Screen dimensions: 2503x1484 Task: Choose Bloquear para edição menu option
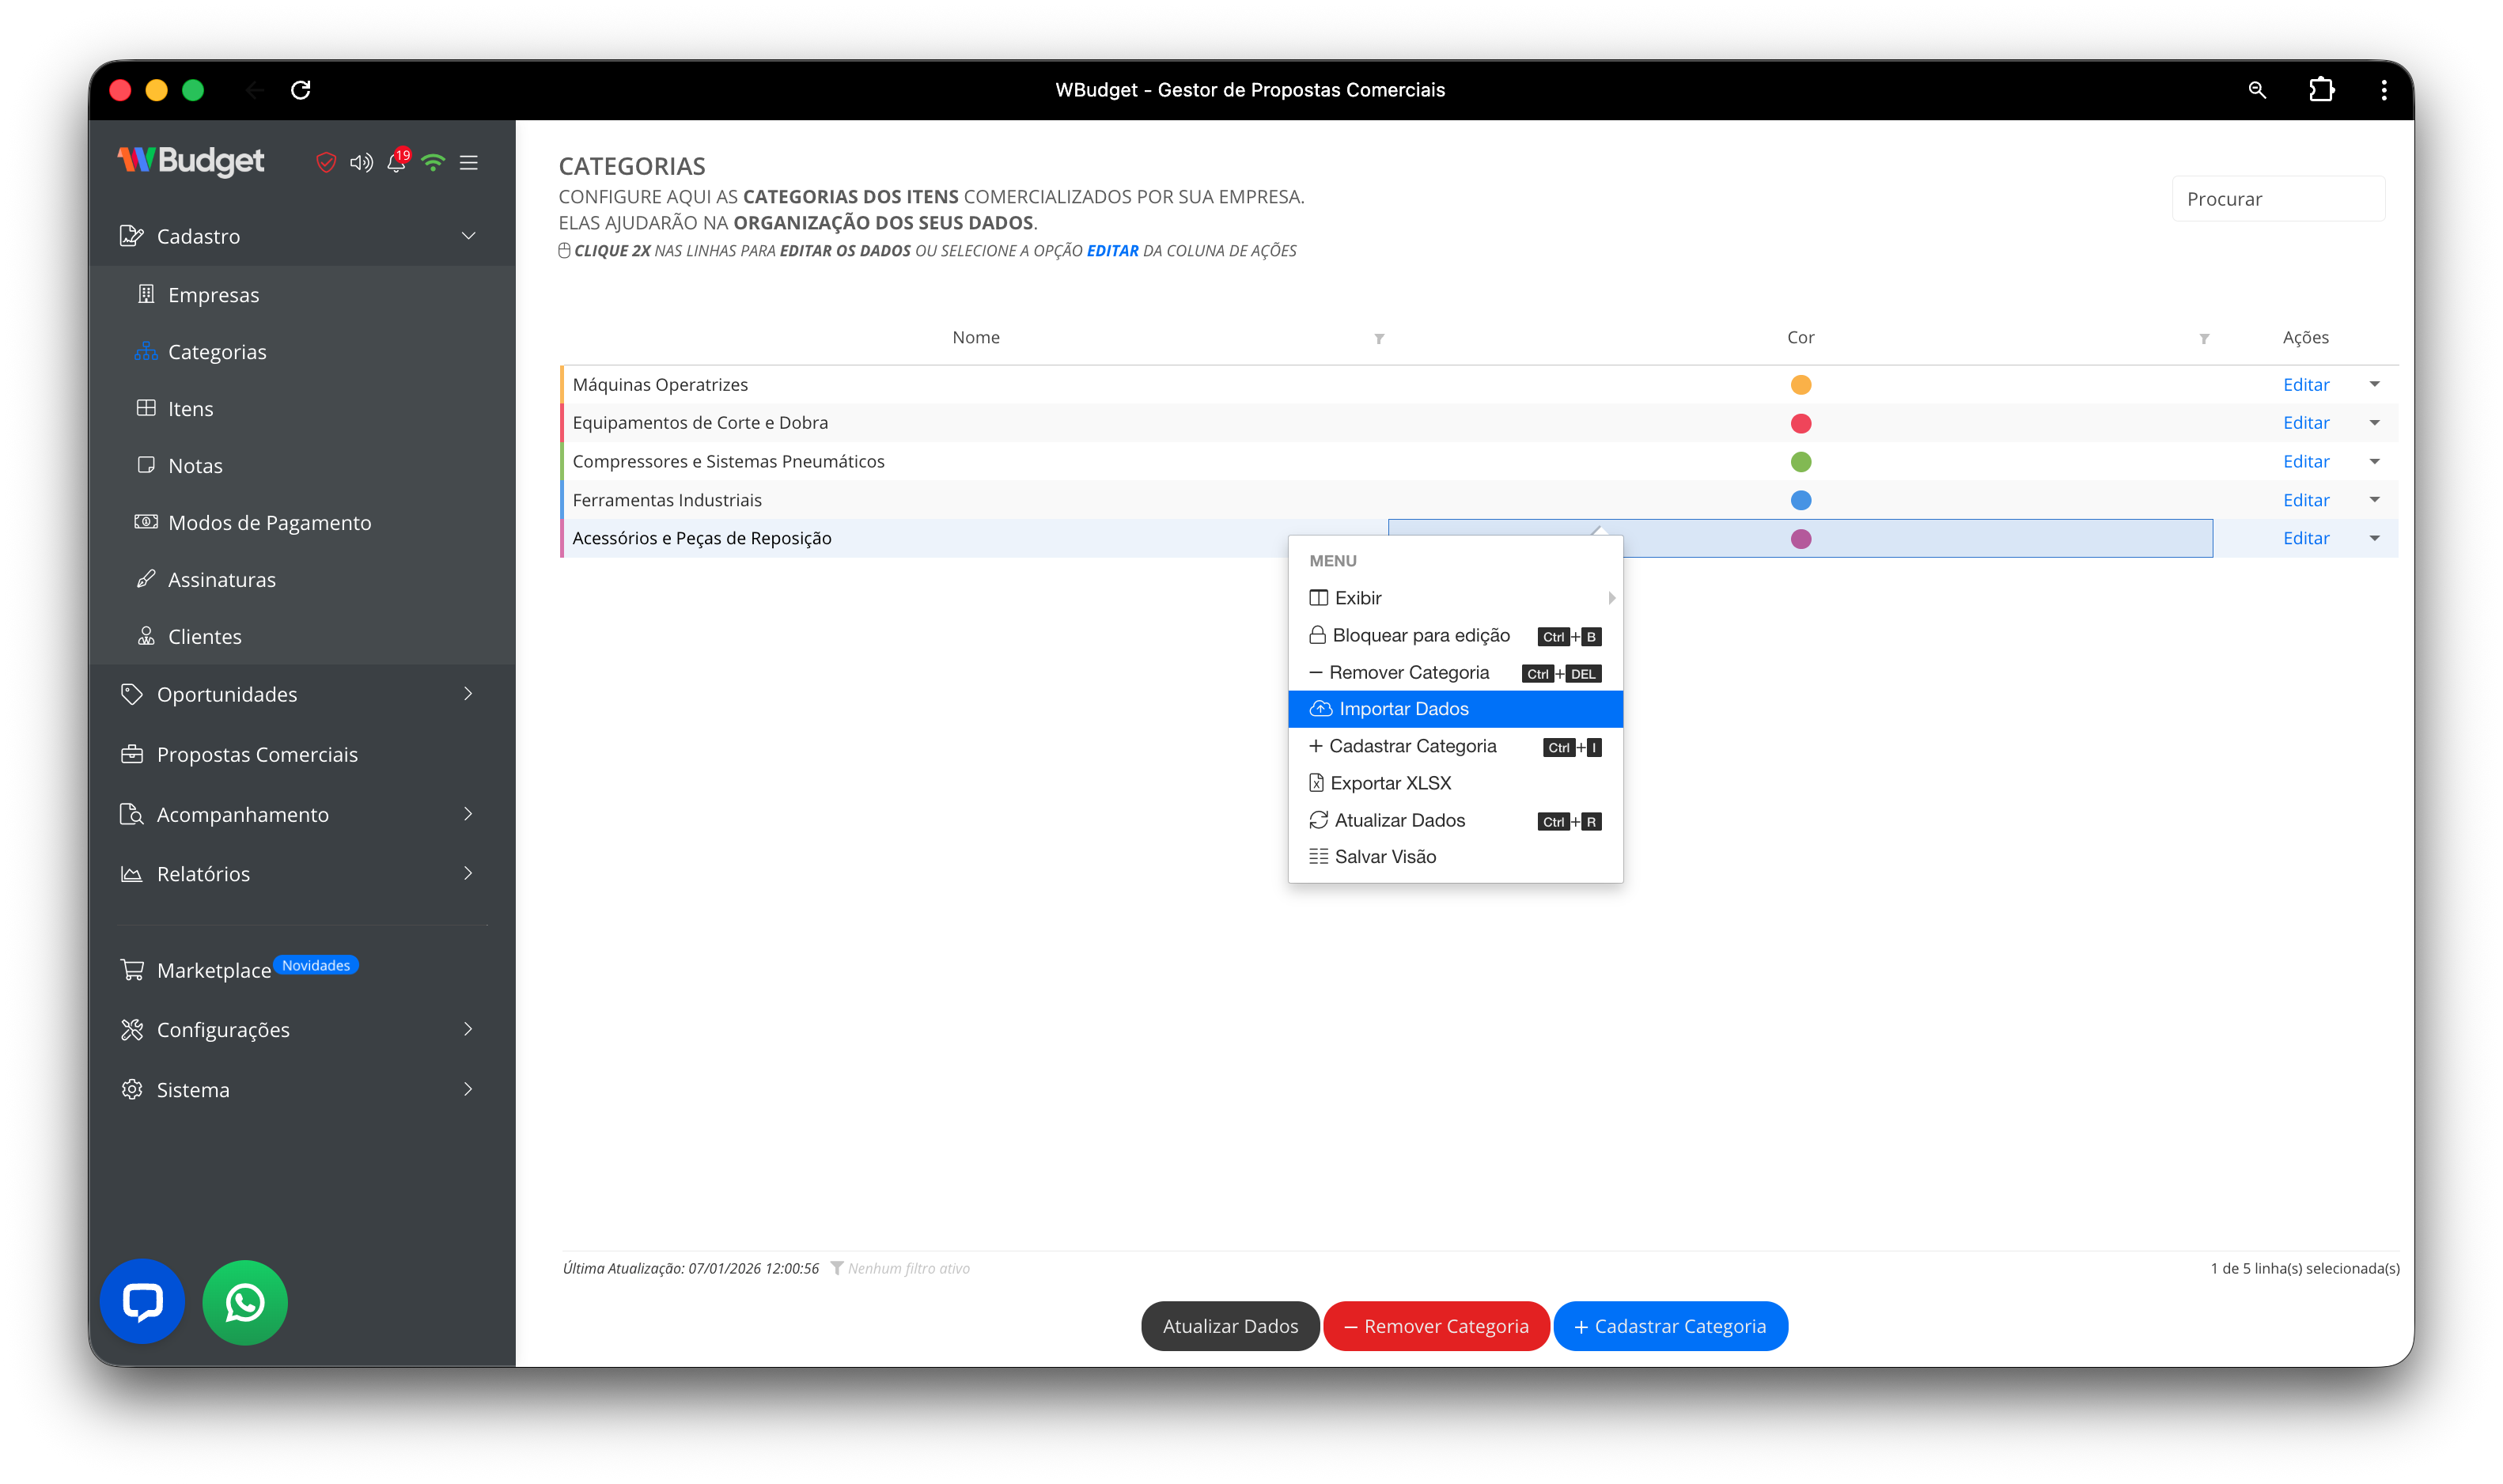(x=1420, y=635)
